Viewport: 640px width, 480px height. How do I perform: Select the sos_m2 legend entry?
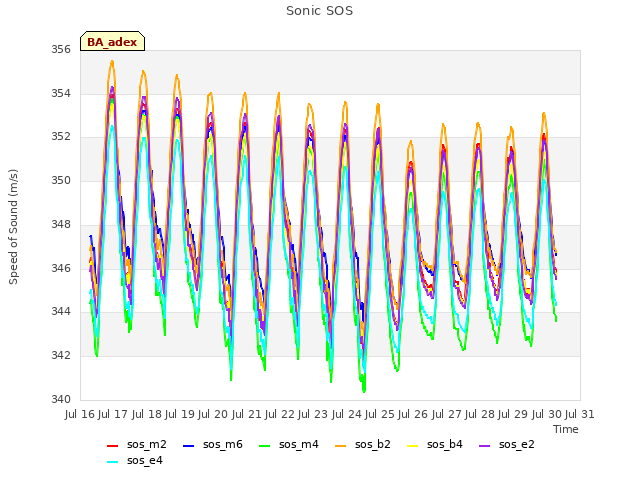click(x=137, y=444)
